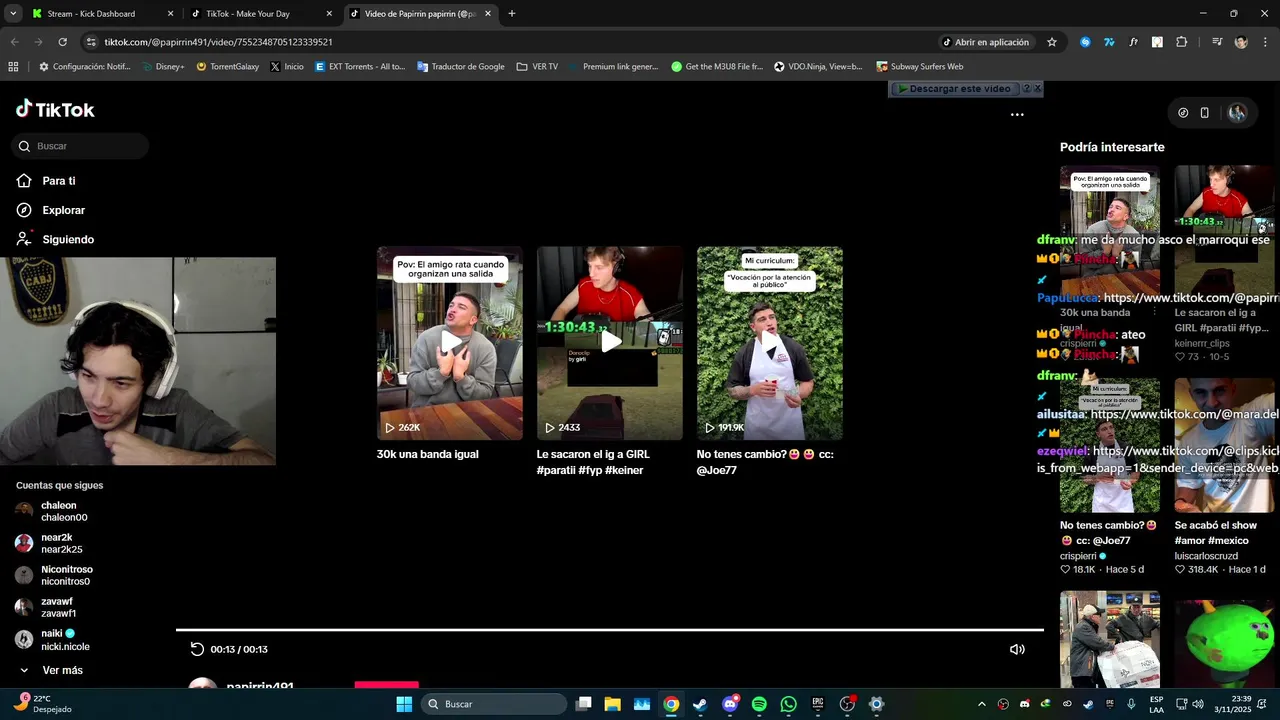The width and height of the screenshot is (1280, 720).
Task: Close the Stream - Kick Dashboard tab
Action: point(170,14)
